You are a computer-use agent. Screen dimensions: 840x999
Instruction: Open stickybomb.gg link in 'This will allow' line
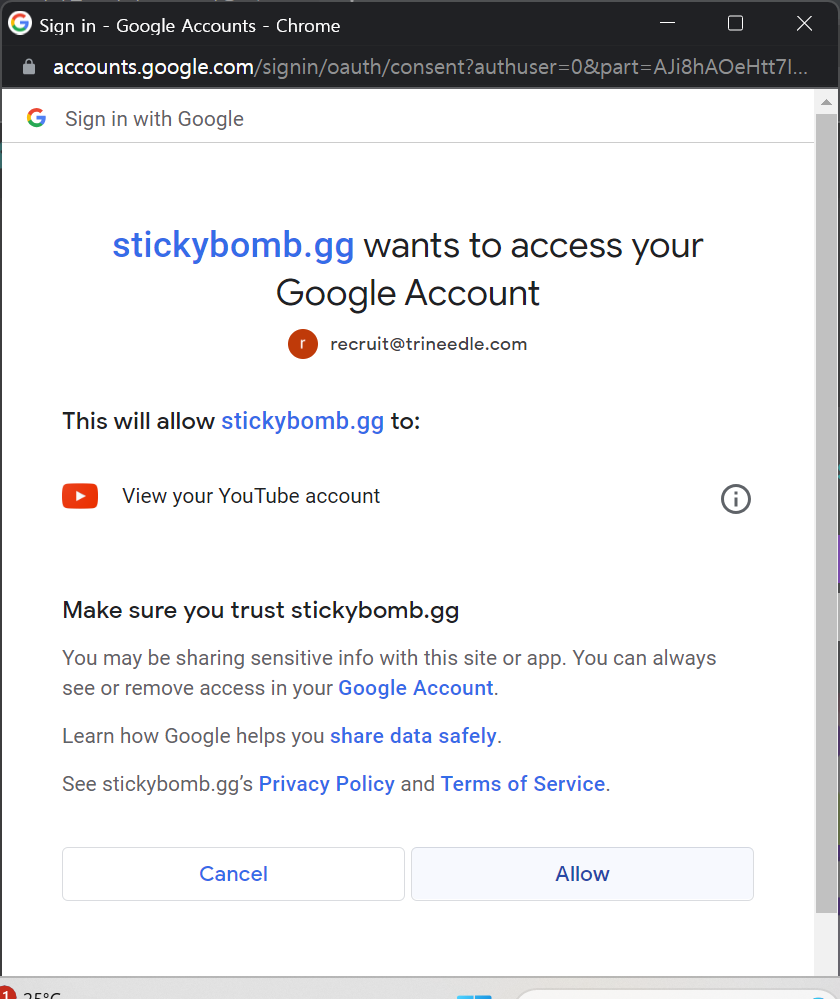pyautogui.click(x=302, y=421)
